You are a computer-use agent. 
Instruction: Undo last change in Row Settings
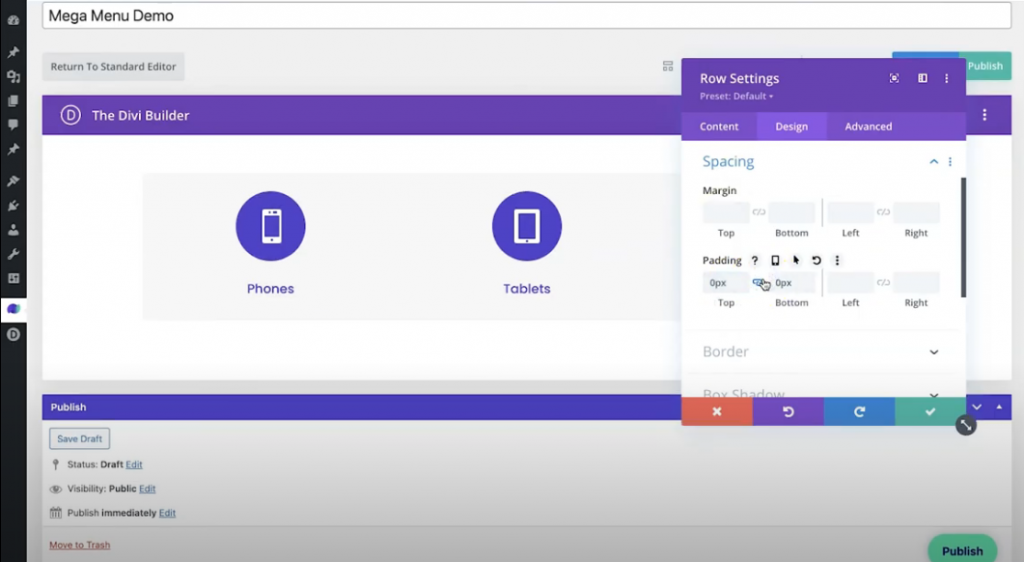(788, 411)
